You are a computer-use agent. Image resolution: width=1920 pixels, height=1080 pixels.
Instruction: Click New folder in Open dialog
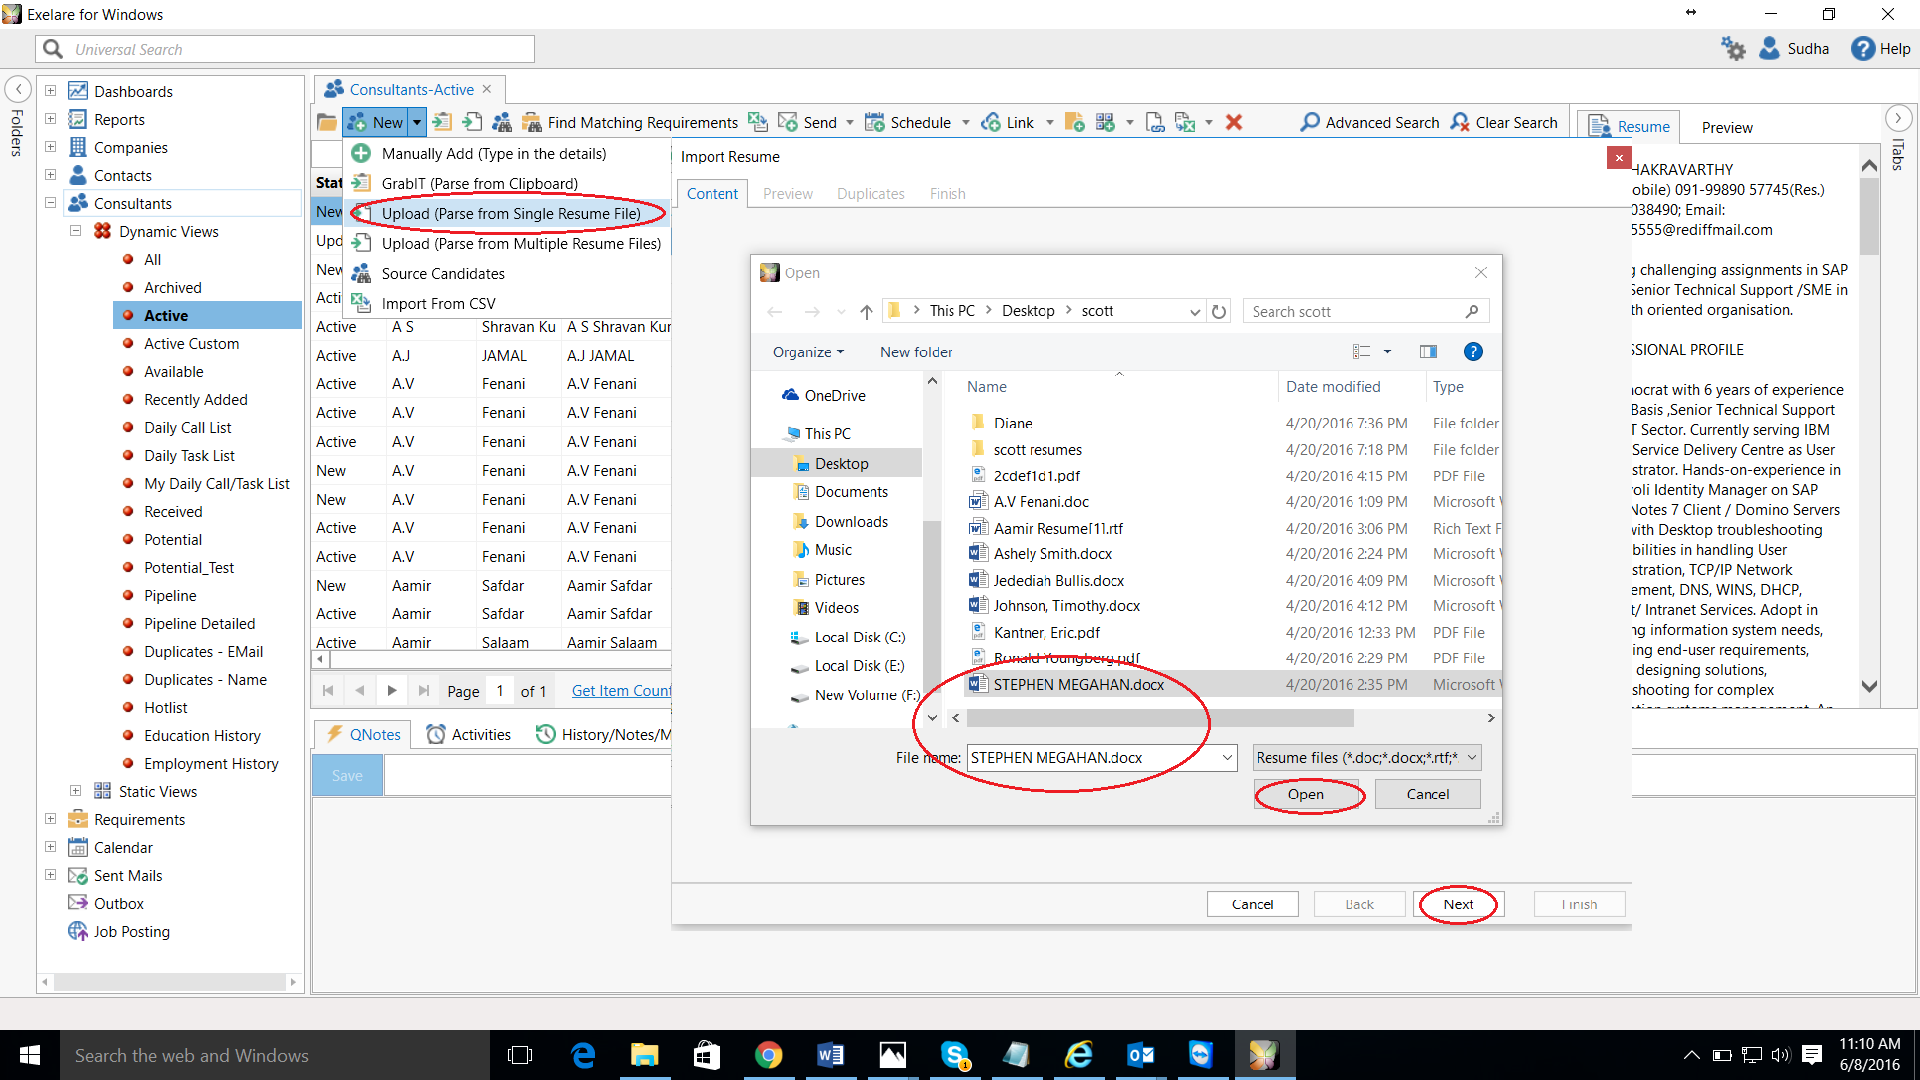click(916, 352)
